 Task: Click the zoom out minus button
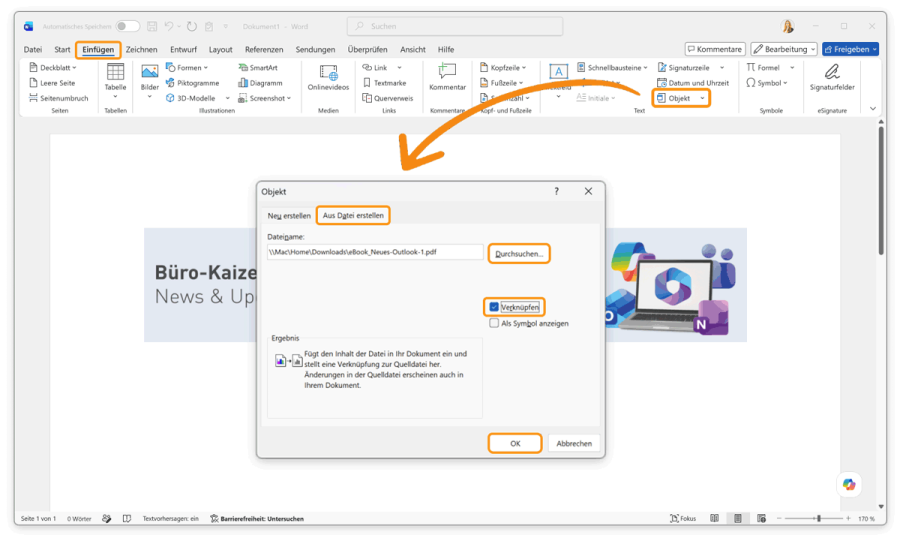coord(779,519)
